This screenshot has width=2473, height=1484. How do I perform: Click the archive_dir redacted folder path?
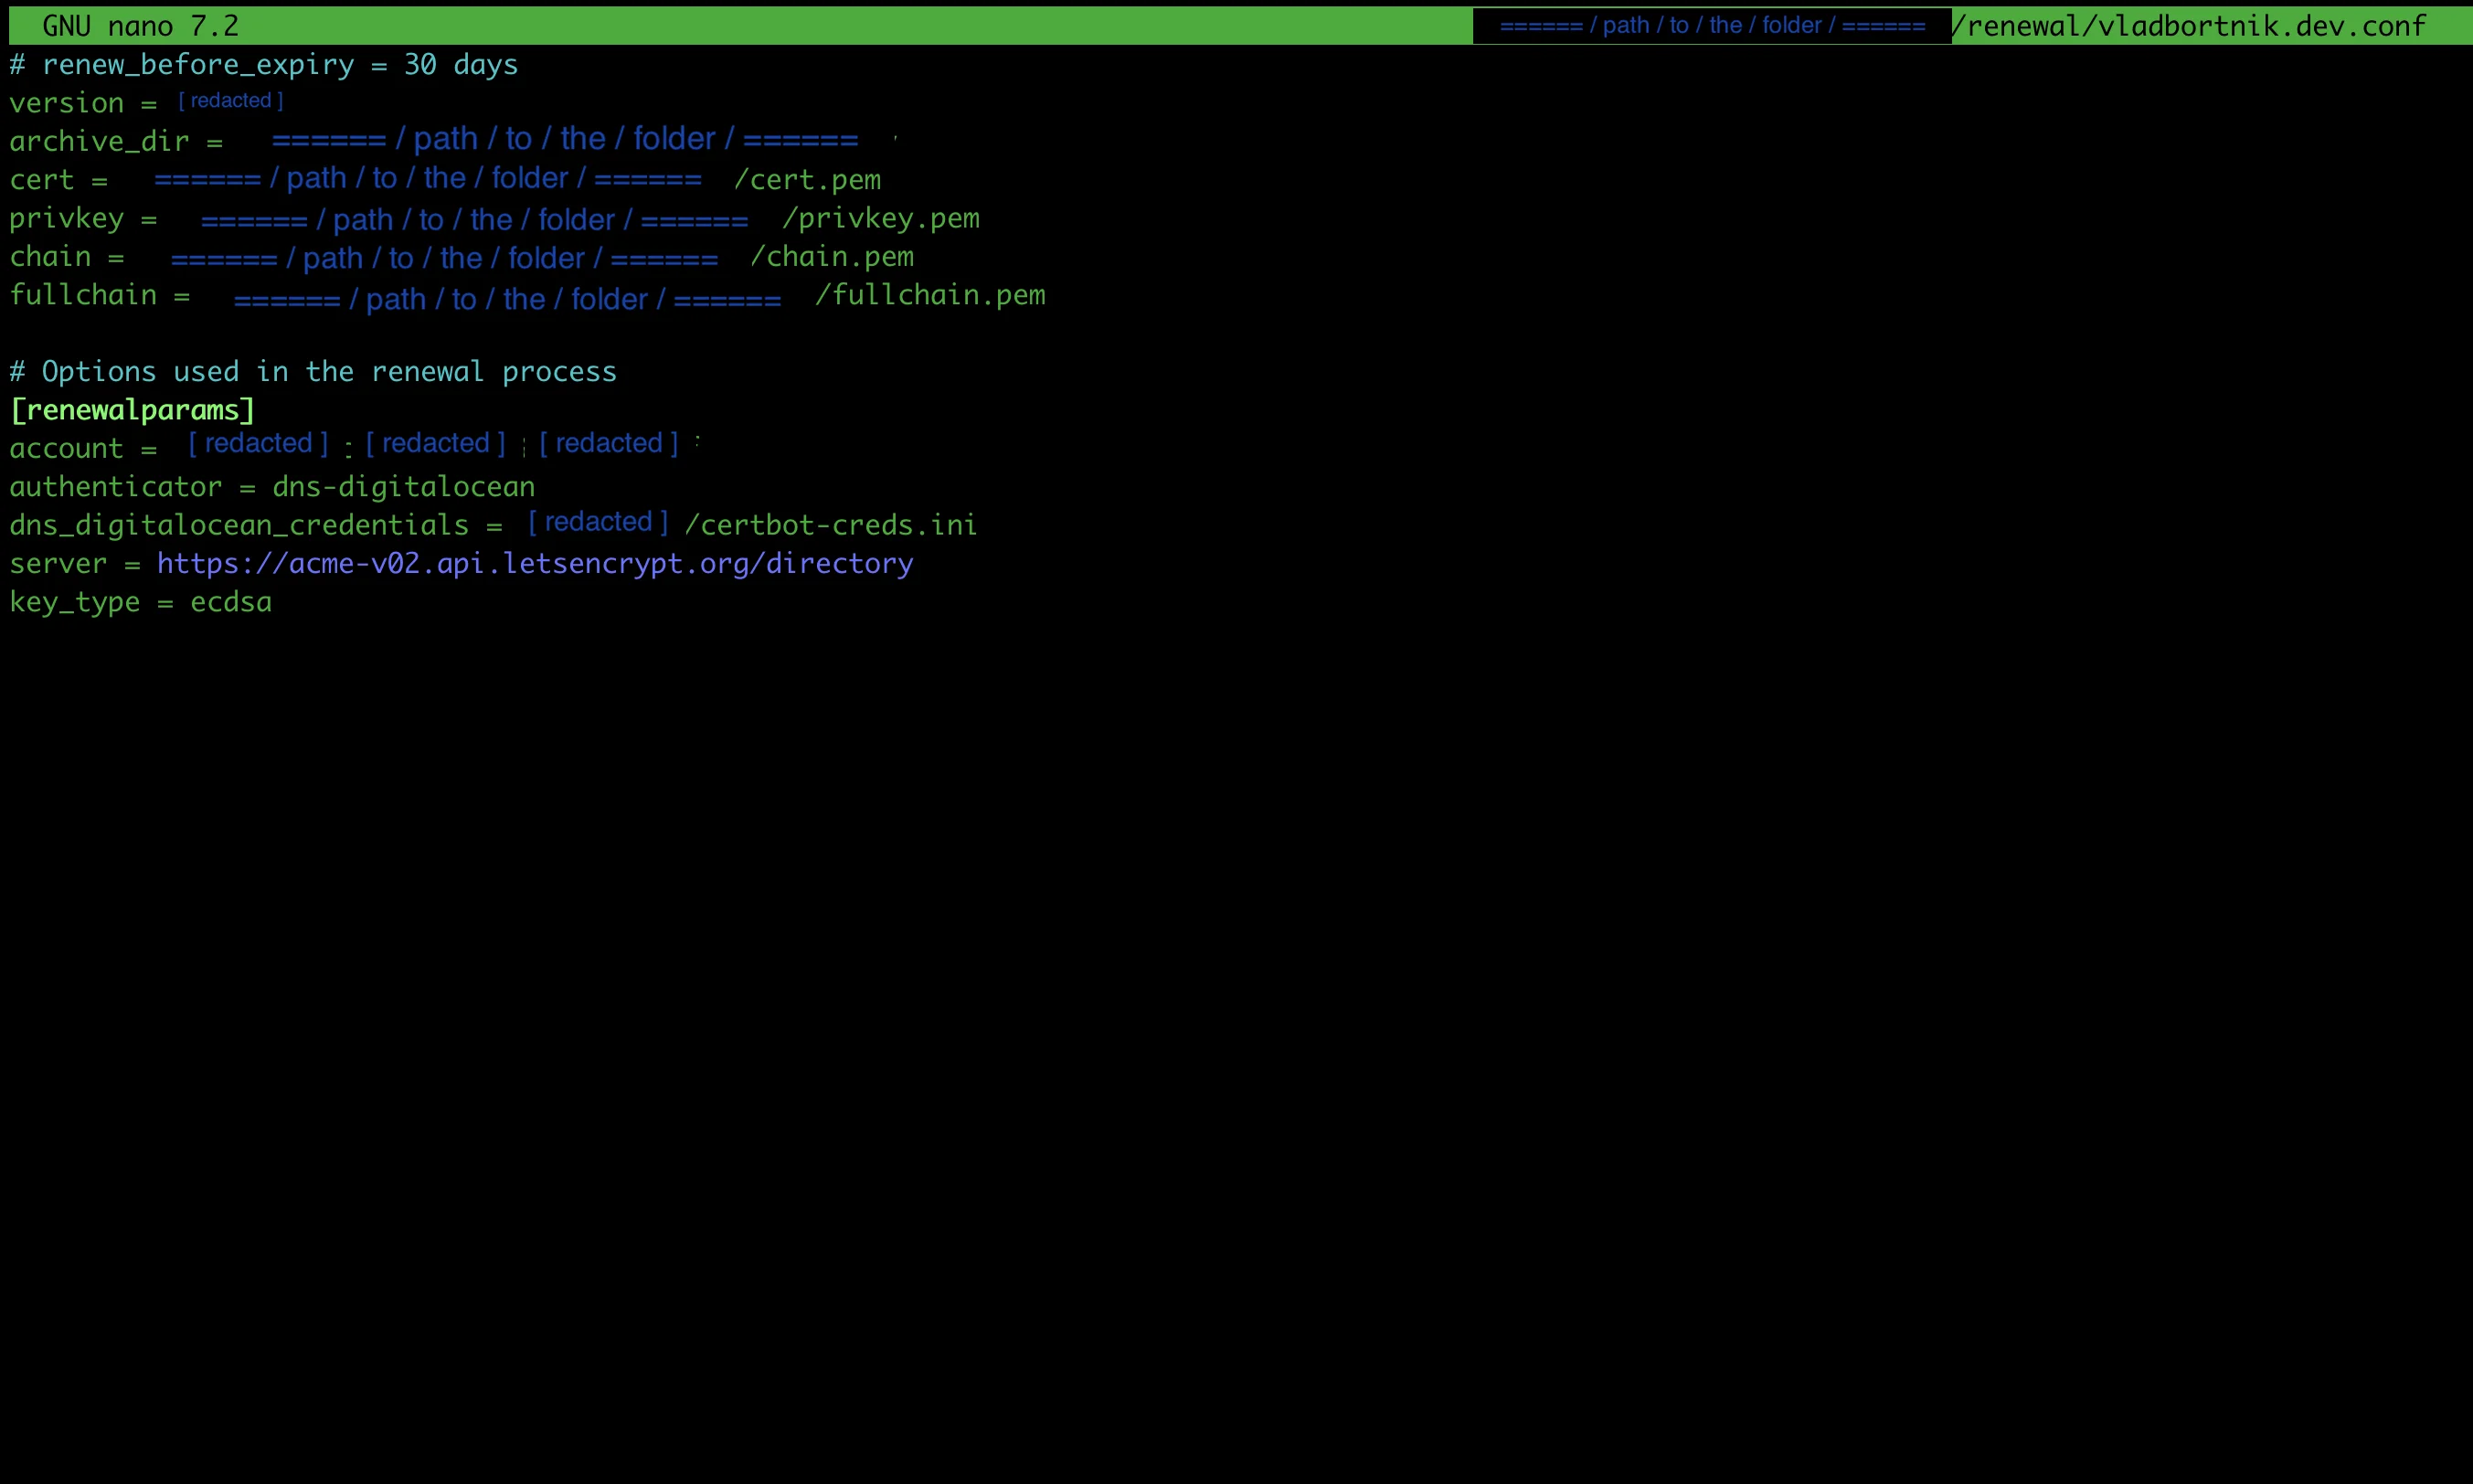point(565,139)
